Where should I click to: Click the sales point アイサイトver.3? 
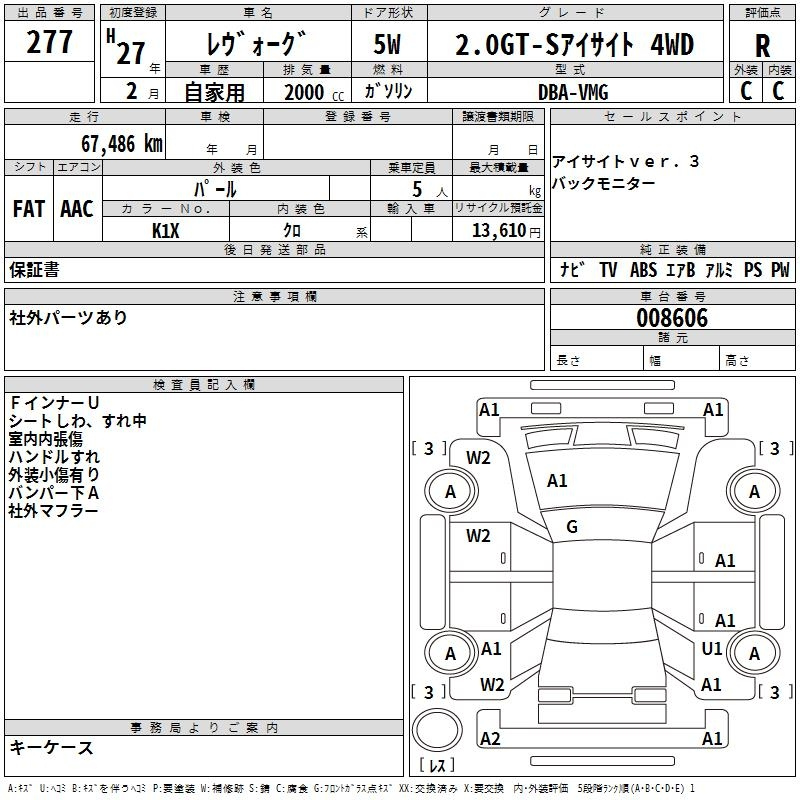click(625, 162)
